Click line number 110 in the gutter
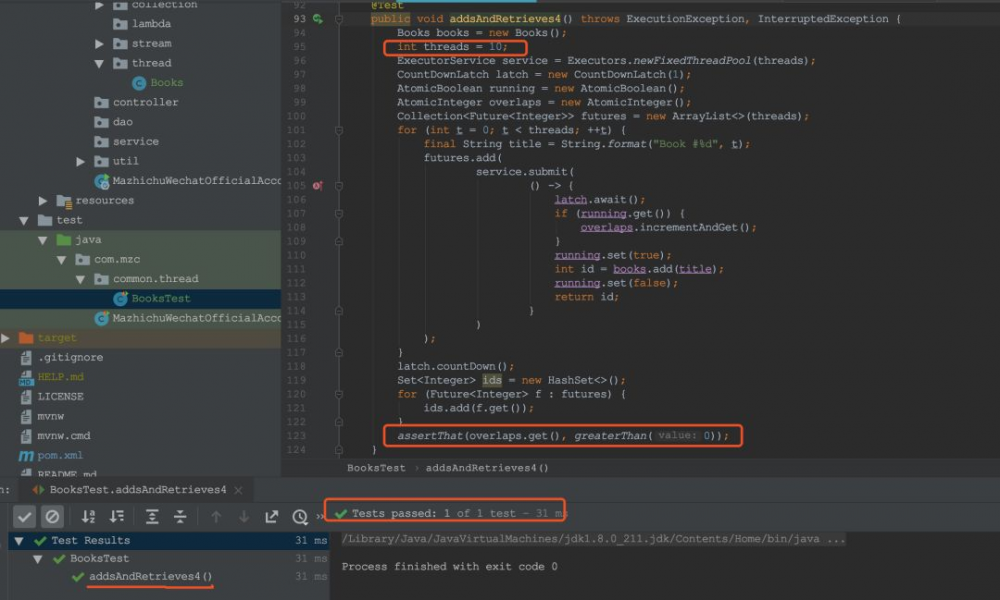The height and width of the screenshot is (600, 1000). click(x=296, y=255)
